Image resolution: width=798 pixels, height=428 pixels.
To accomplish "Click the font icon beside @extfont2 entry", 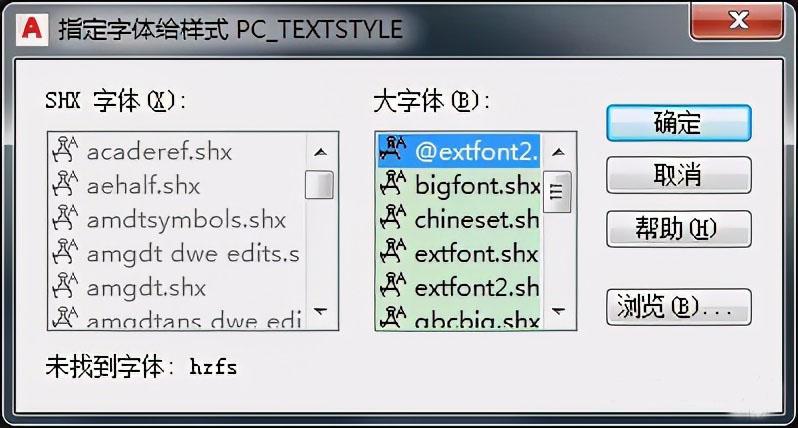I will (x=396, y=152).
